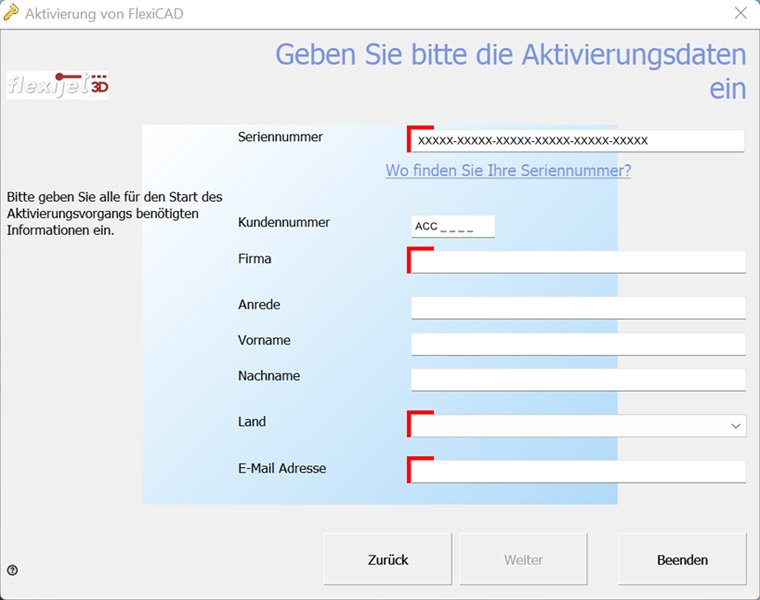Image resolution: width=760 pixels, height=600 pixels.
Task: Click the Kundennummer label
Action: point(284,222)
